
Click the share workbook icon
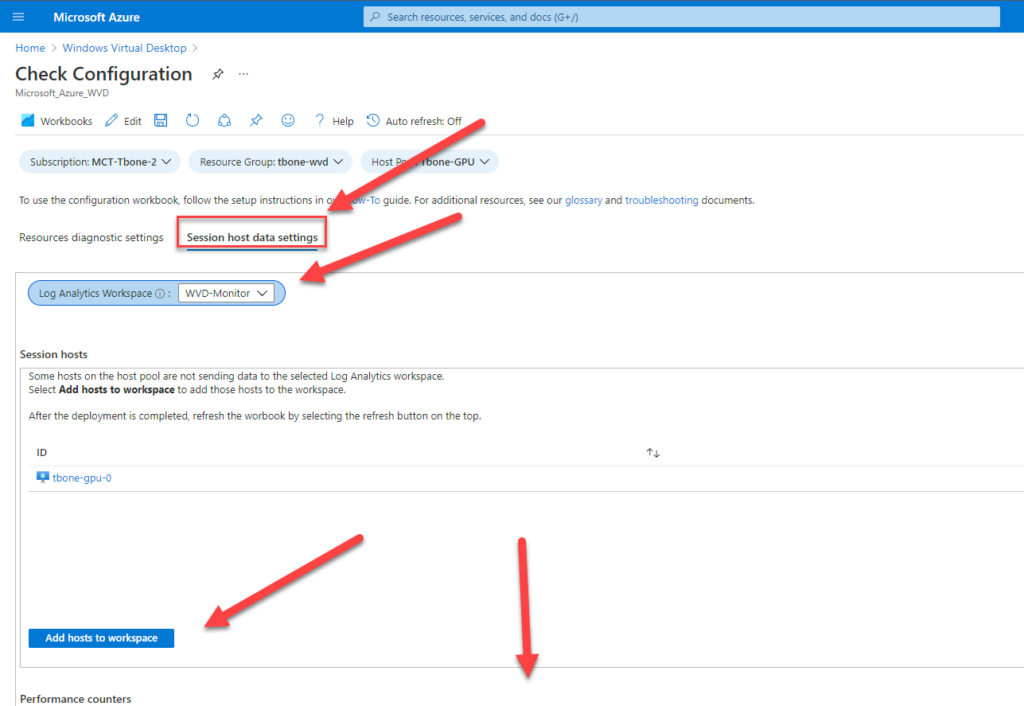[x=224, y=120]
